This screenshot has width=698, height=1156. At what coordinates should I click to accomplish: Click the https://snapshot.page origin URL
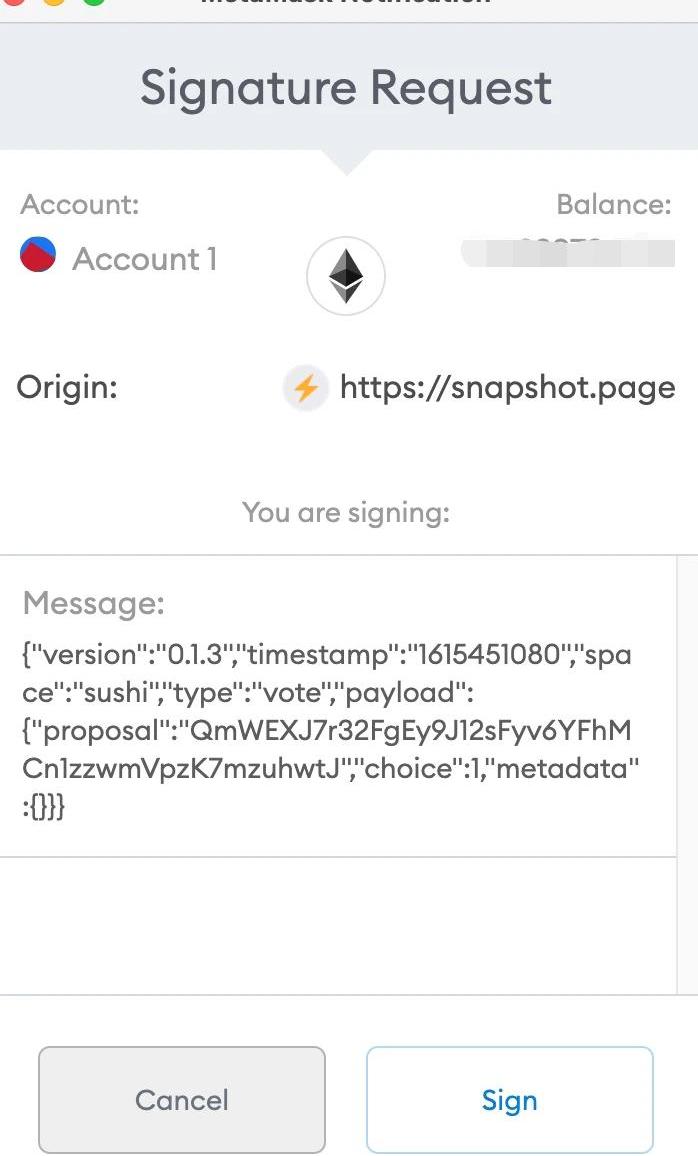point(507,387)
